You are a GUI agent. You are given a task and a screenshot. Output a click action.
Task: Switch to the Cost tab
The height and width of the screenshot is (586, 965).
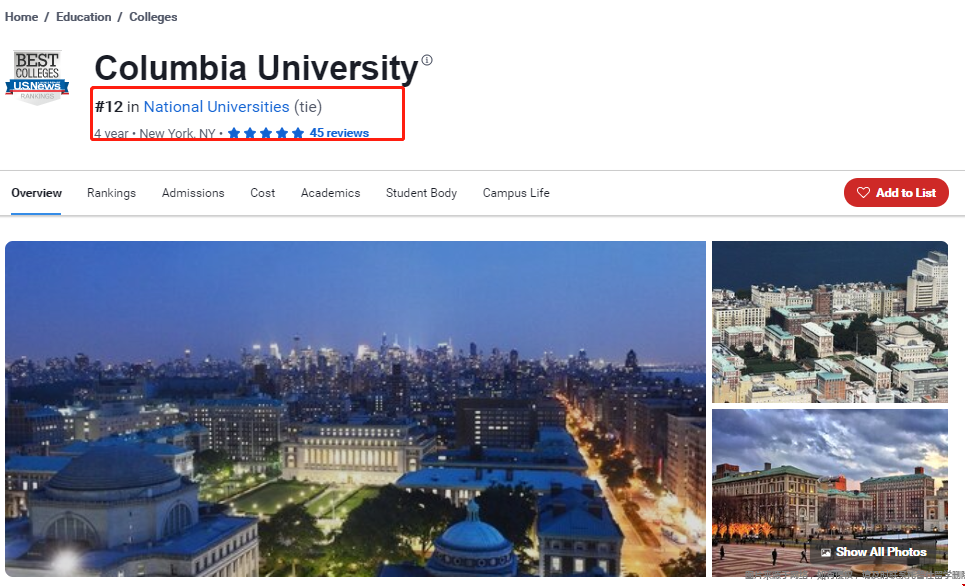click(263, 193)
